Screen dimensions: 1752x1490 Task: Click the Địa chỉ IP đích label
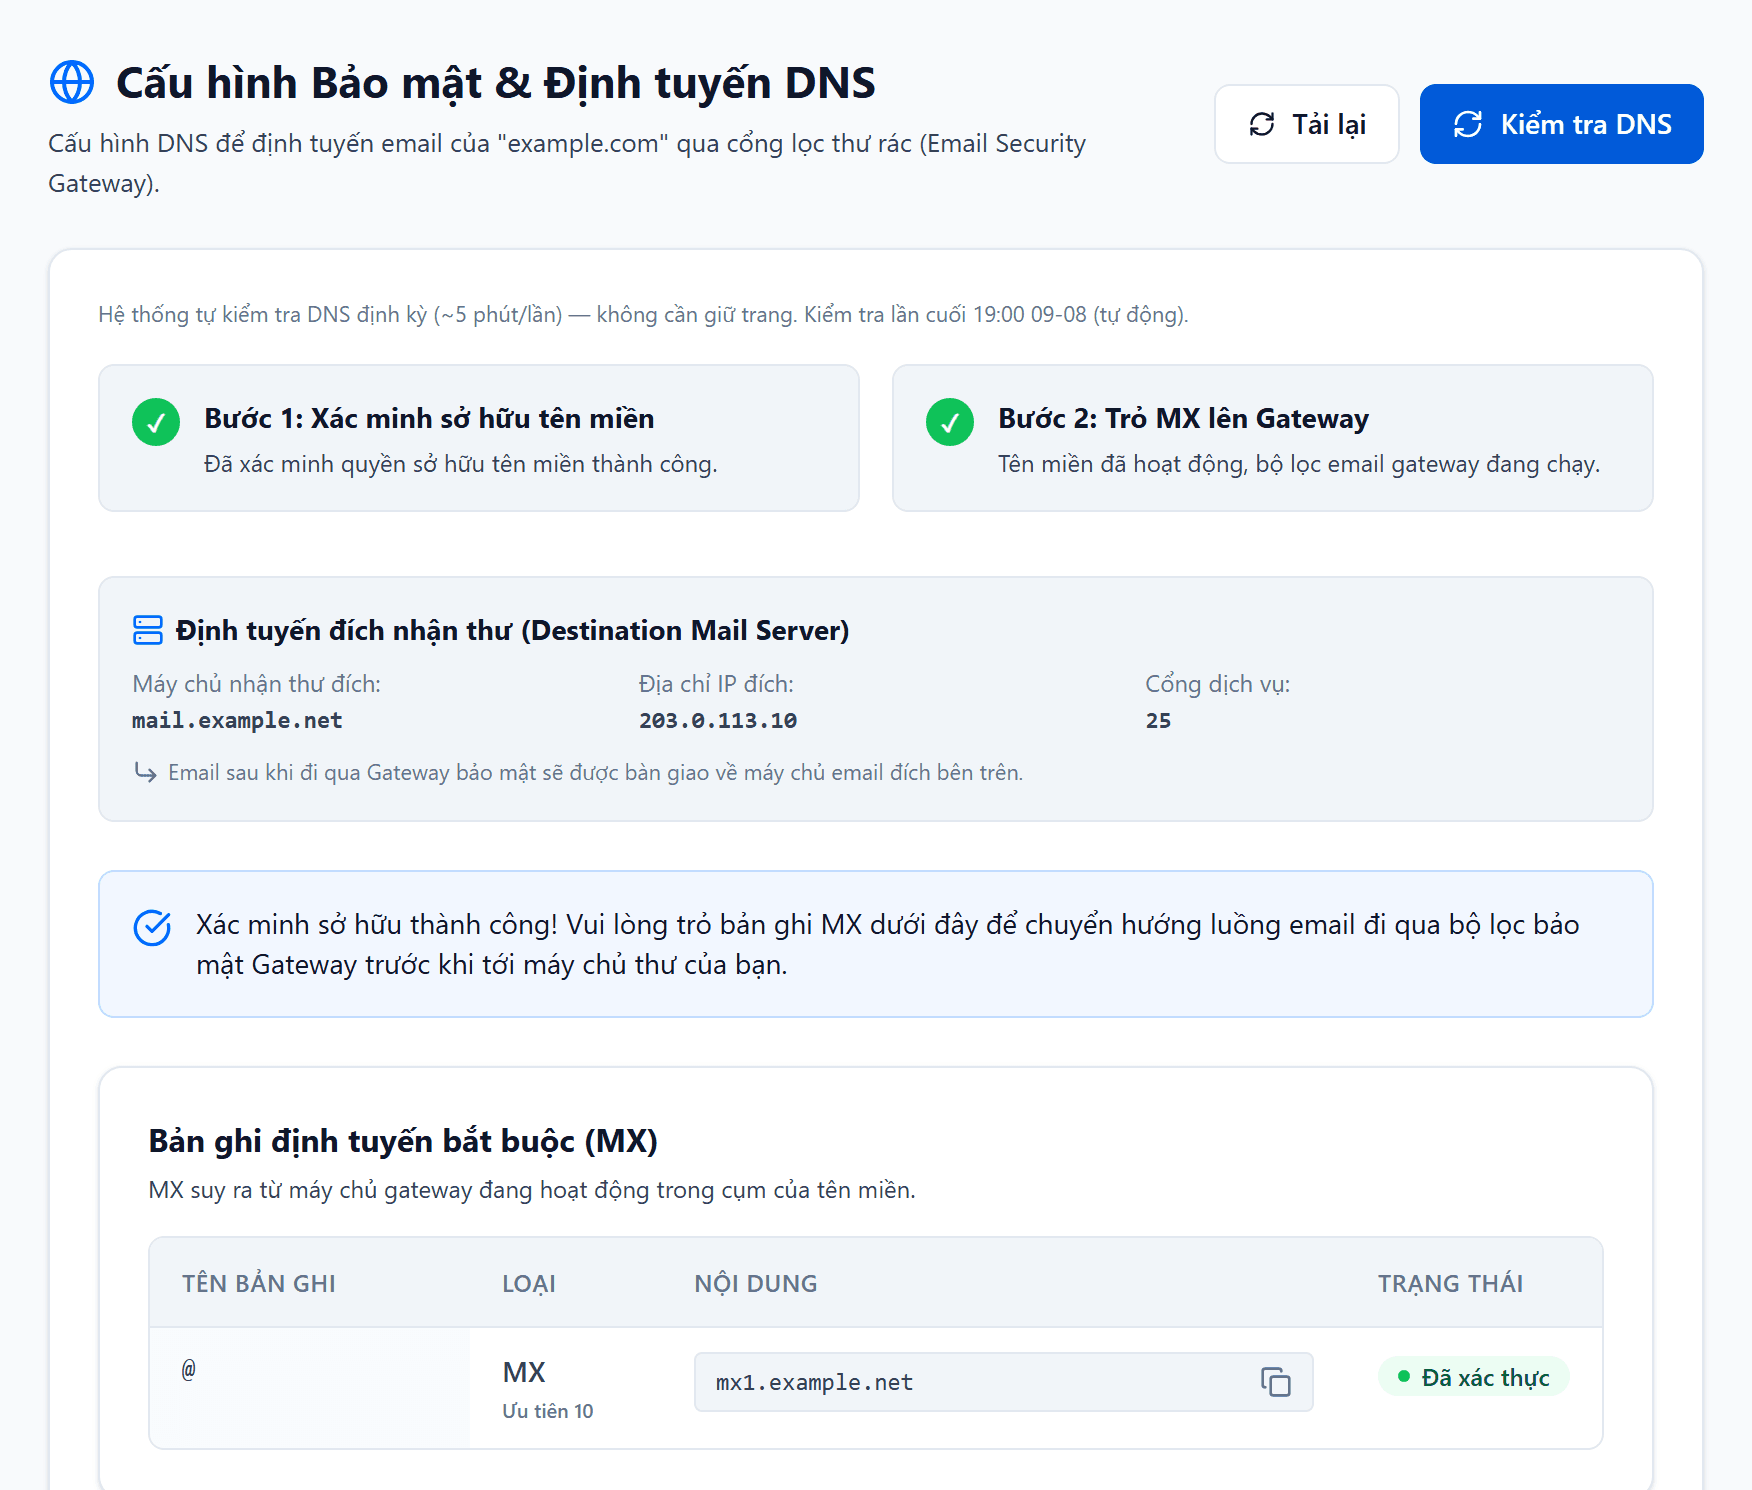click(716, 684)
